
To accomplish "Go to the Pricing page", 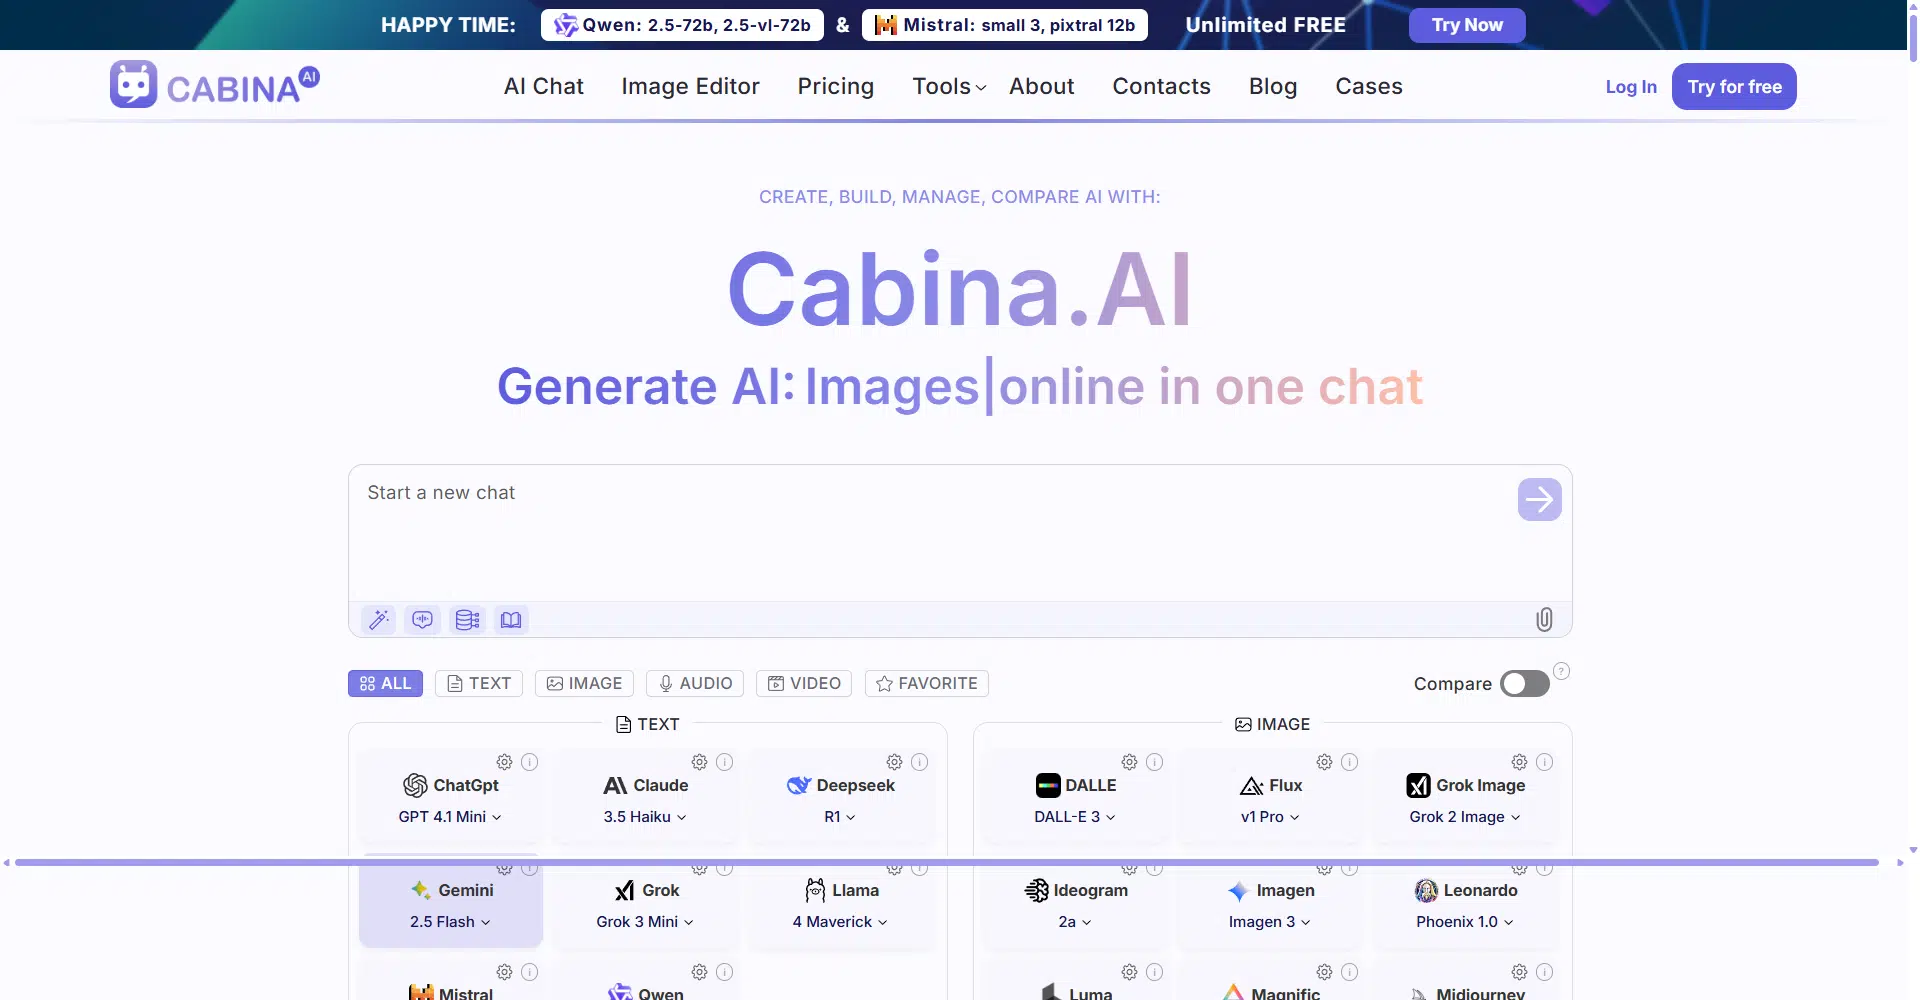I will 835,87.
